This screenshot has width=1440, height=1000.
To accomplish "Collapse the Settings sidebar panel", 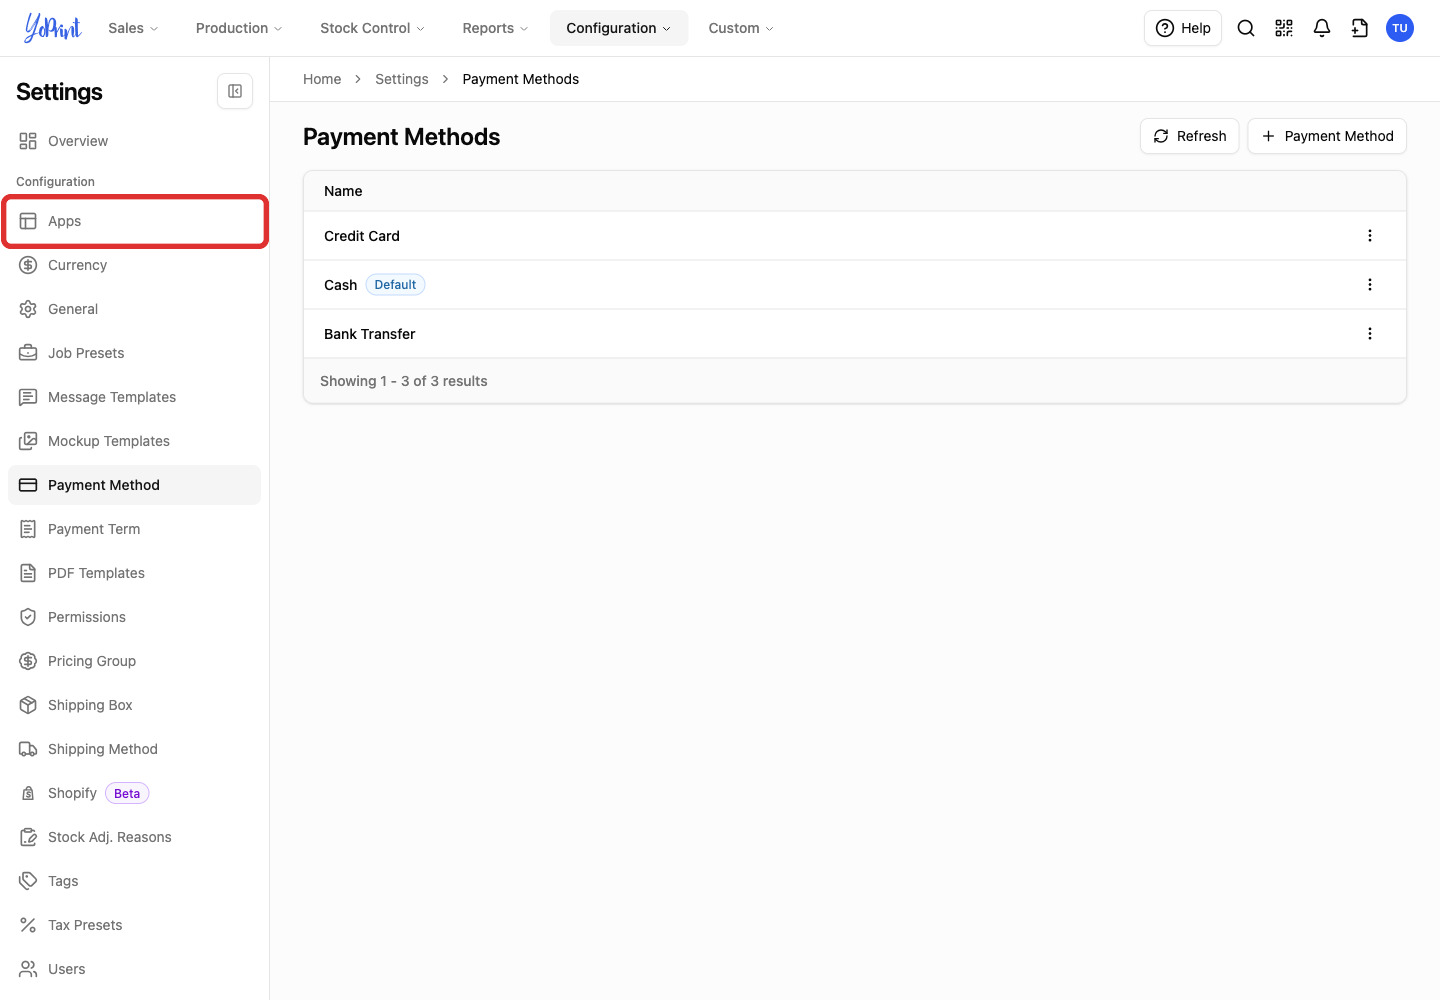I will click(235, 91).
